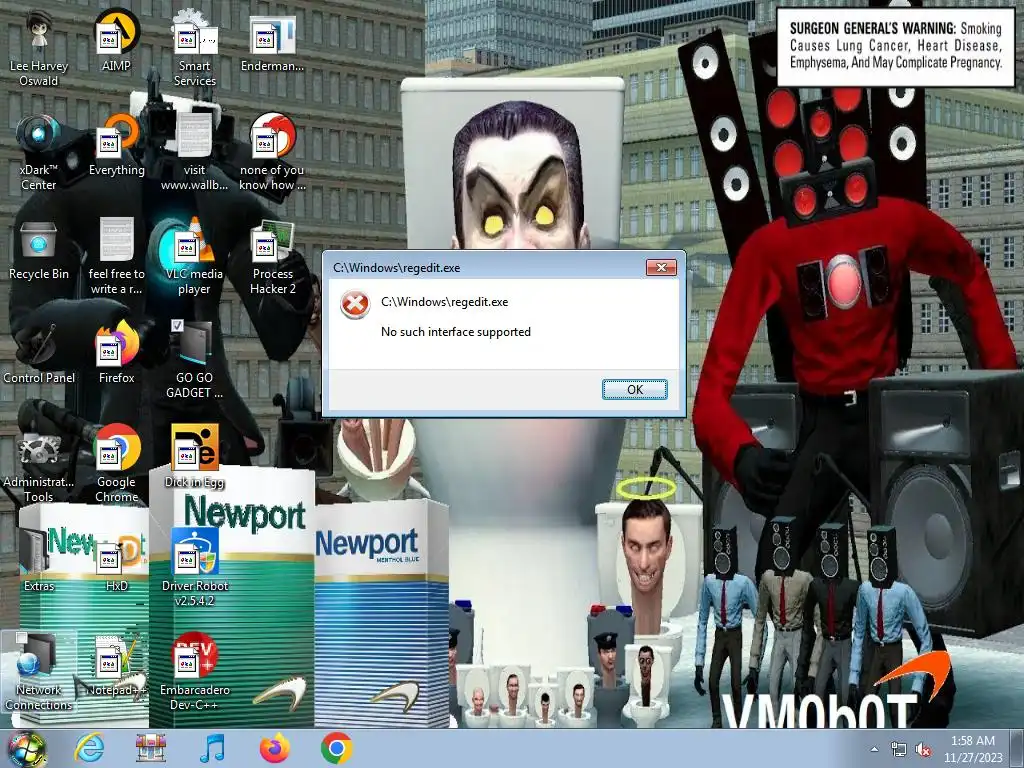
Task: Select the 'visit www.wallb...' text file
Action: click(195, 152)
